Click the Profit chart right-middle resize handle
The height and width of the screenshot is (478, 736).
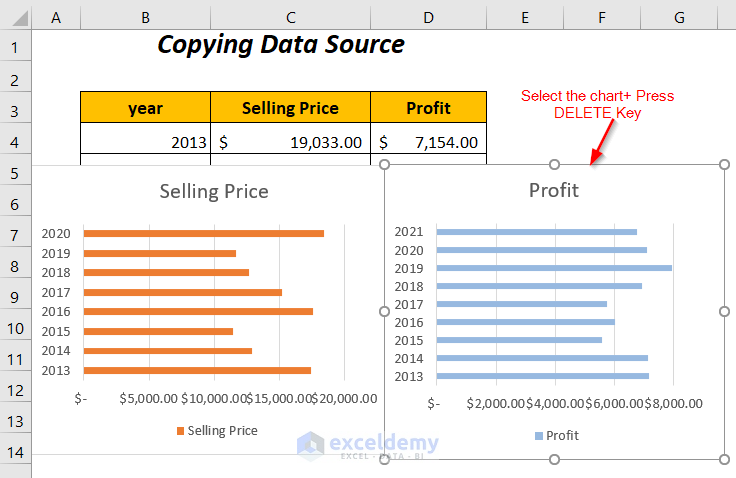[725, 312]
